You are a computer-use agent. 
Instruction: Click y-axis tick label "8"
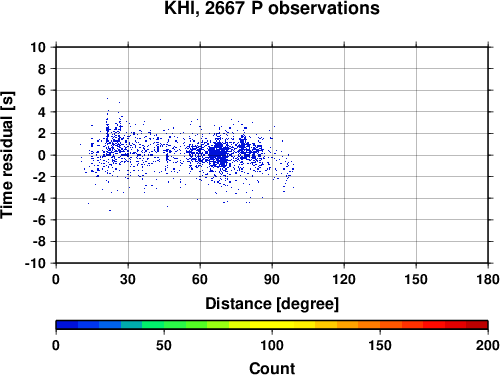coord(42,69)
